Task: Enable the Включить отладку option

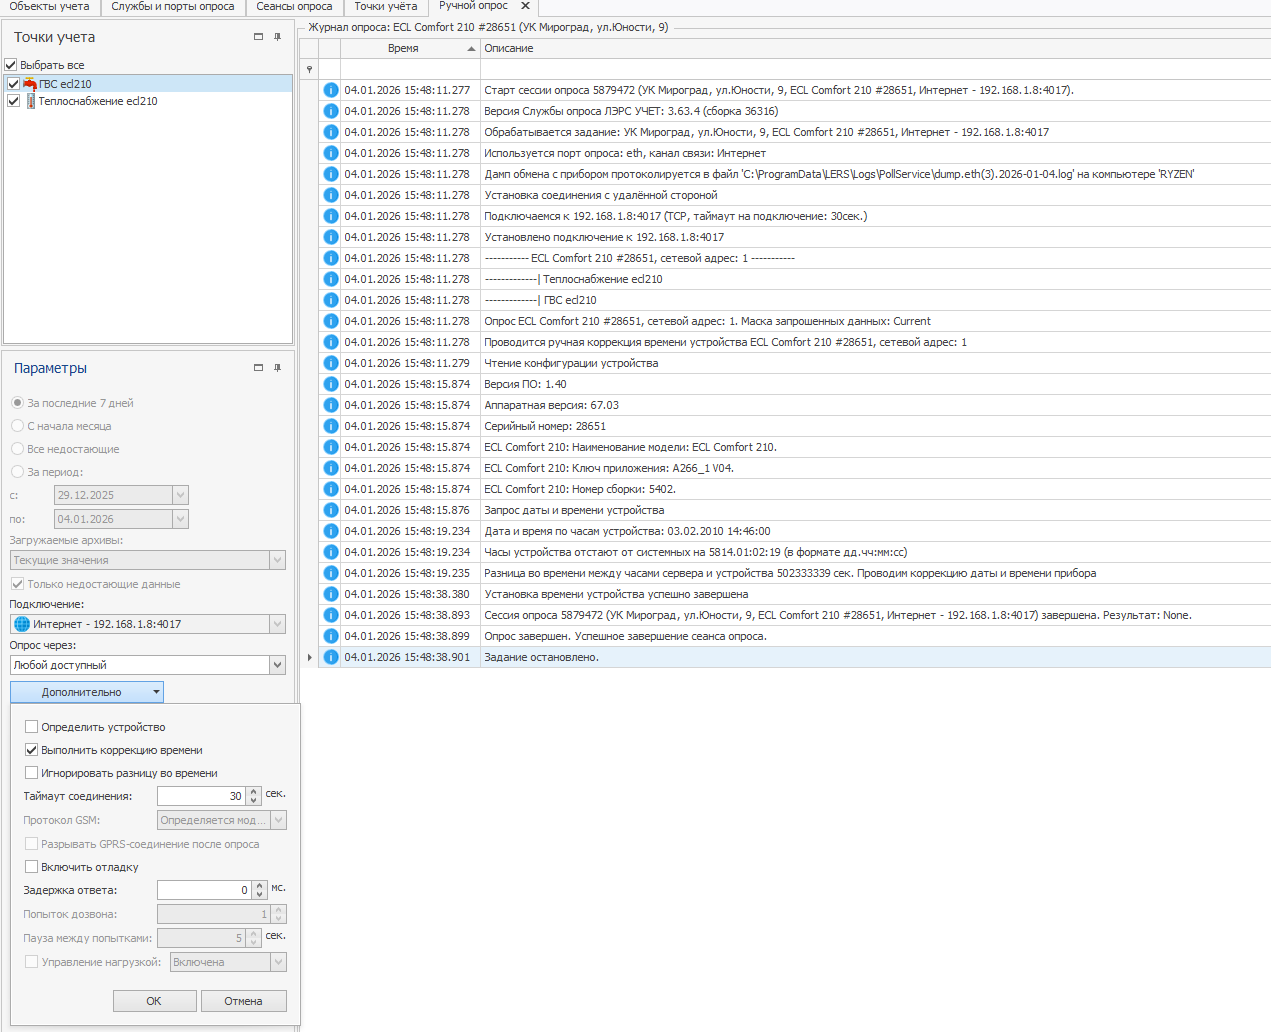Action: coord(32,867)
